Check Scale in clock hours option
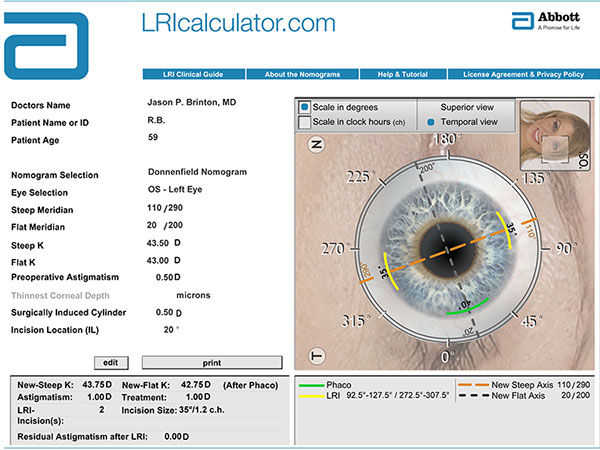Image resolution: width=600 pixels, height=450 pixels. (x=307, y=122)
